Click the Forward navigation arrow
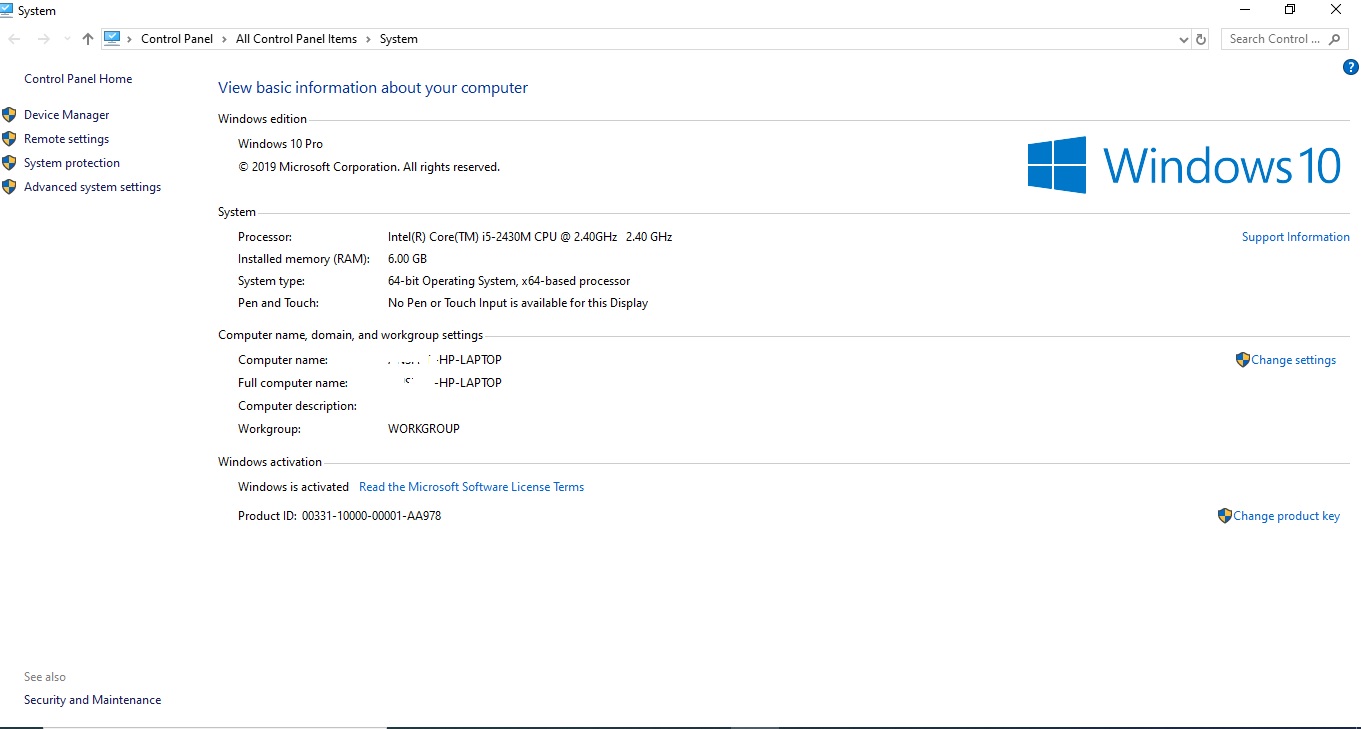Viewport: 1361px width, 729px height. (43, 39)
